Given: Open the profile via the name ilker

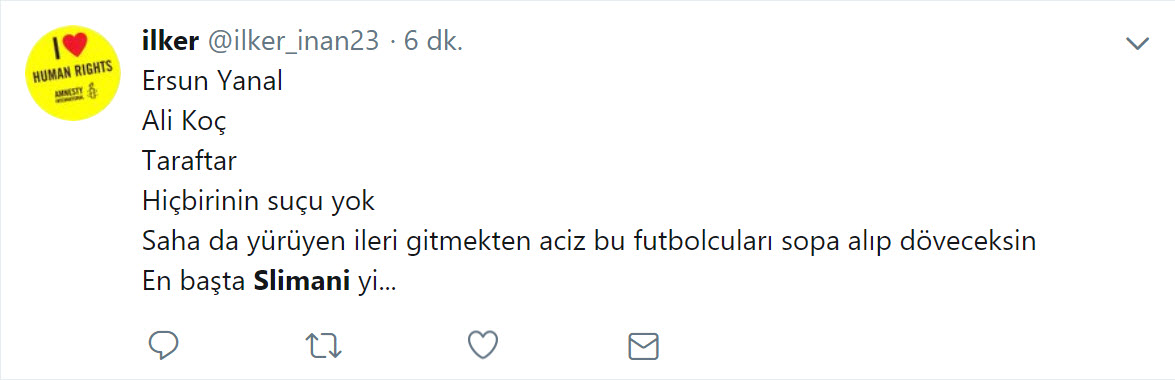Looking at the screenshot, I should (170, 41).
